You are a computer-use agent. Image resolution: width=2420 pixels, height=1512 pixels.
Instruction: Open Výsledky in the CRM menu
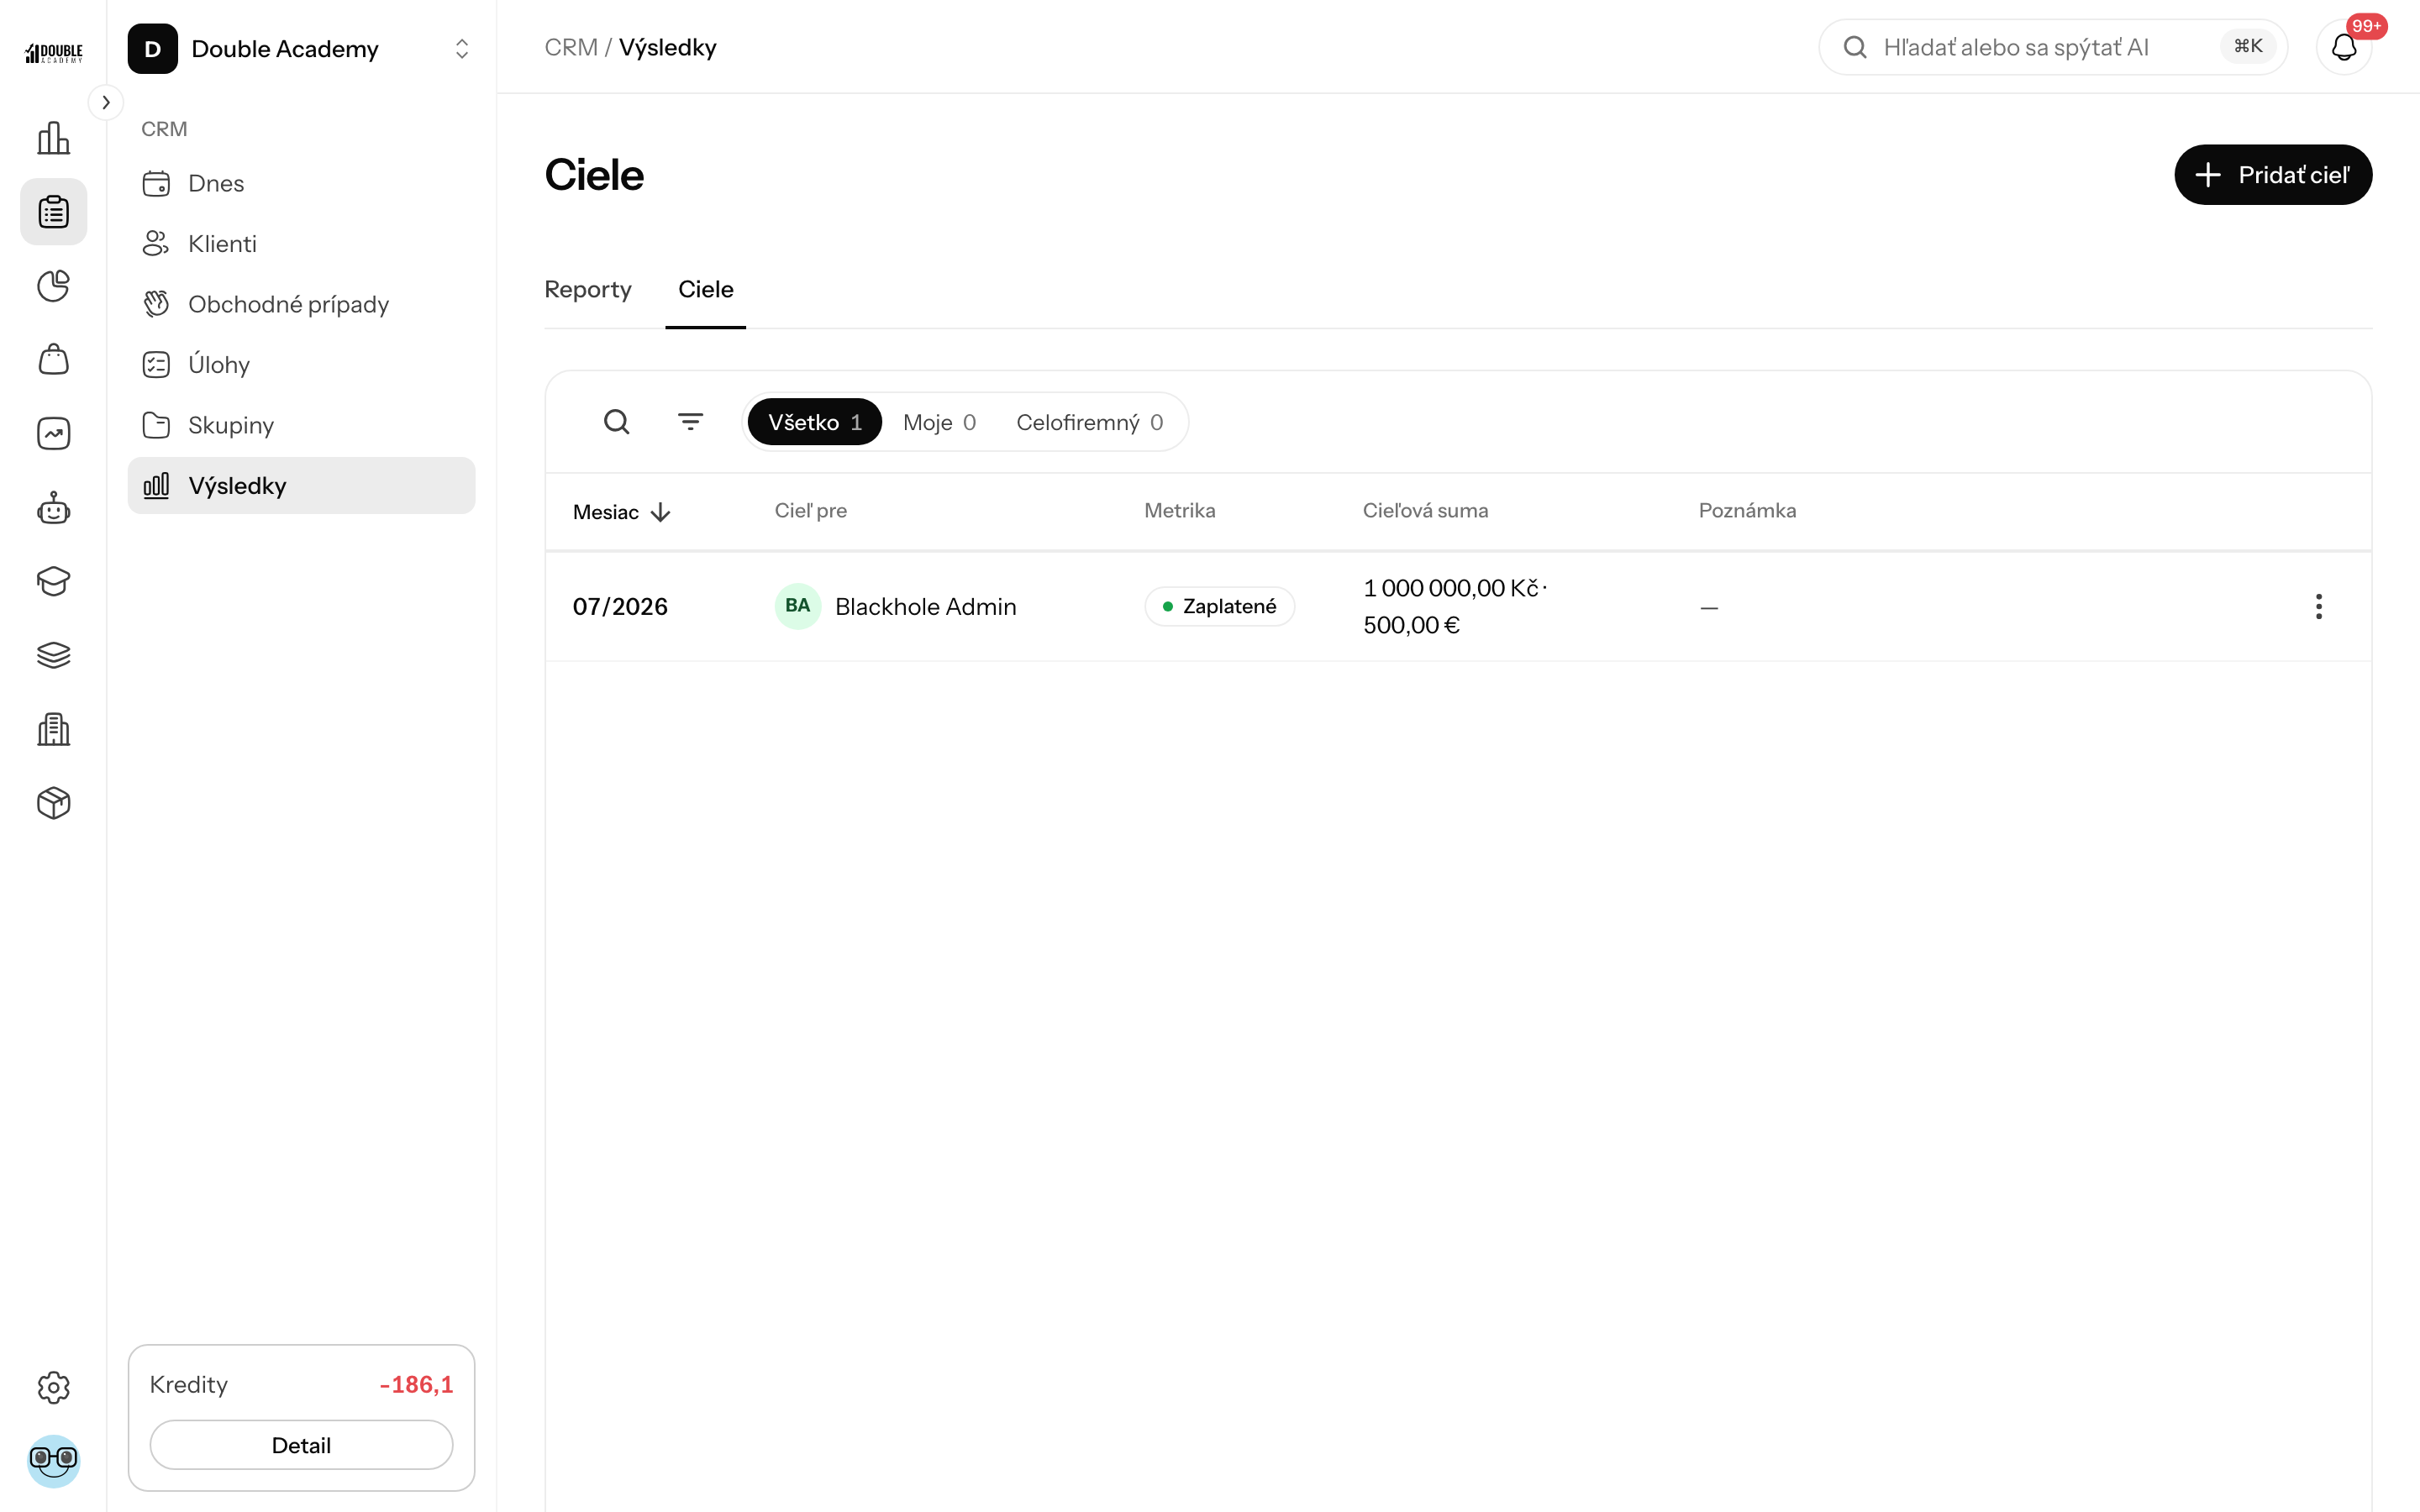coord(301,486)
